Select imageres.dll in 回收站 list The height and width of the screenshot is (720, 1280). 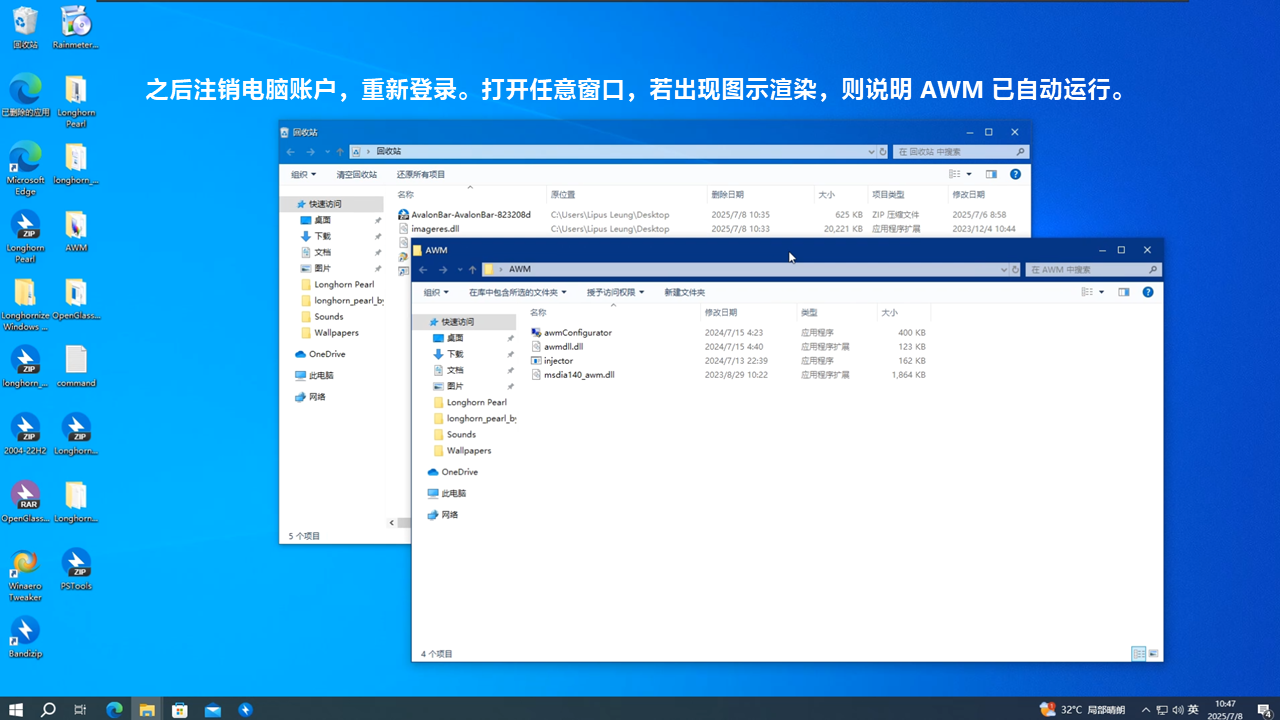point(435,228)
